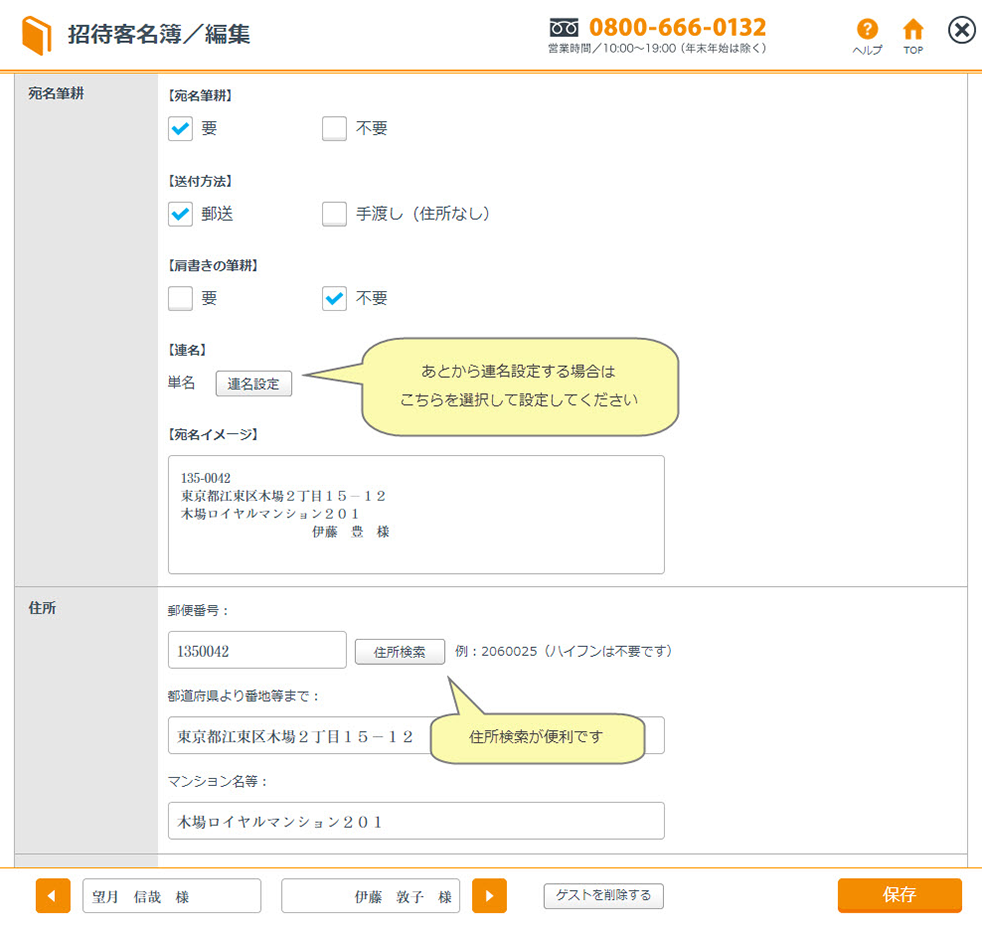Save changes with 保存 button
This screenshot has height=928, width=982.
click(899, 896)
